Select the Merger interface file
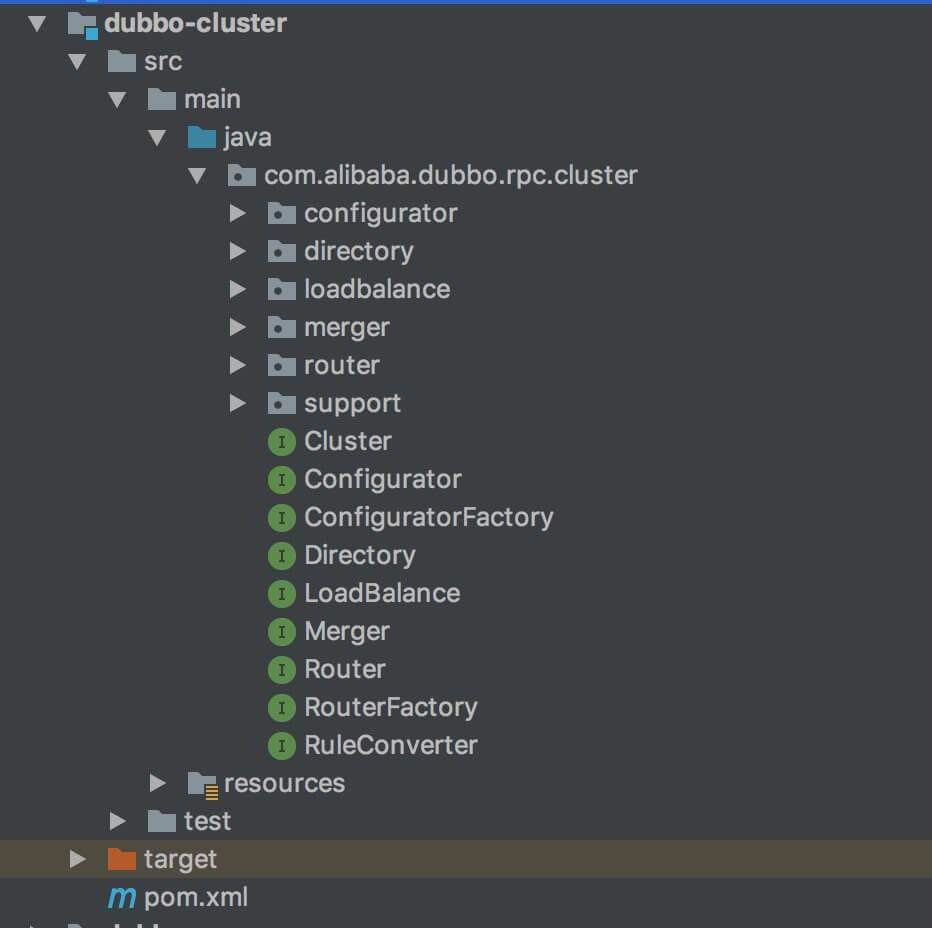Screen dimensions: 932x928 (346, 631)
